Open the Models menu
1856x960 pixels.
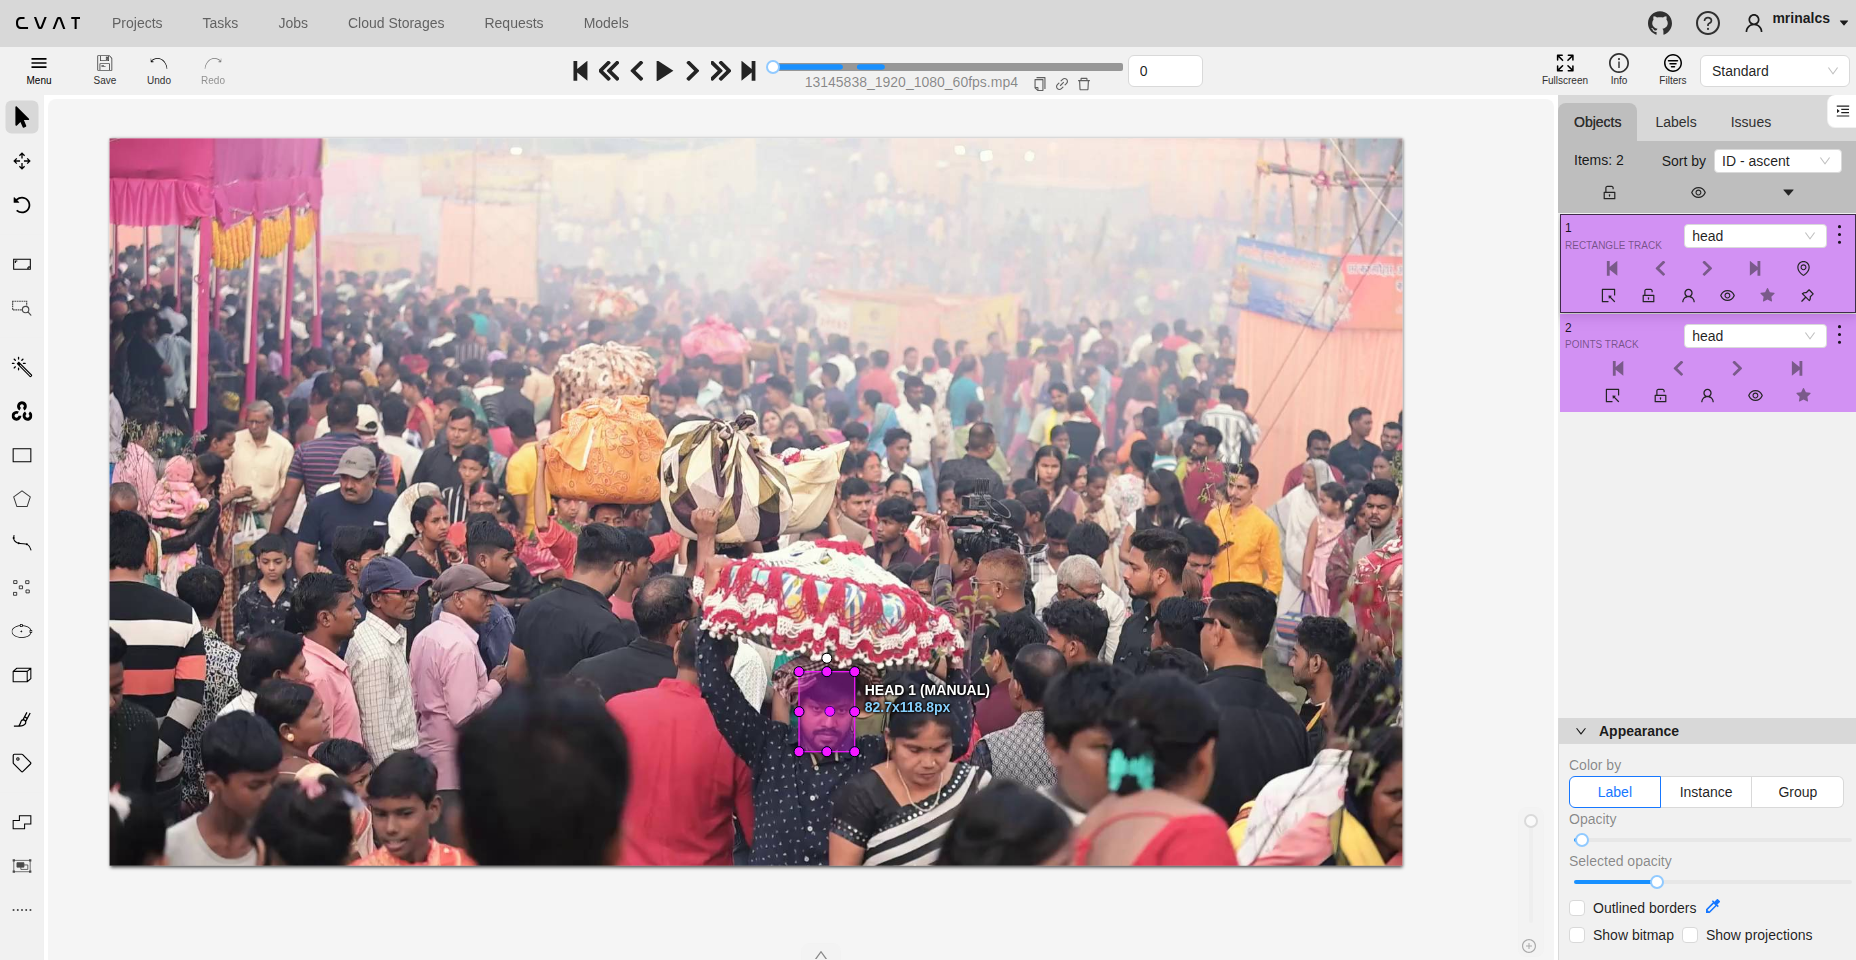tap(605, 23)
